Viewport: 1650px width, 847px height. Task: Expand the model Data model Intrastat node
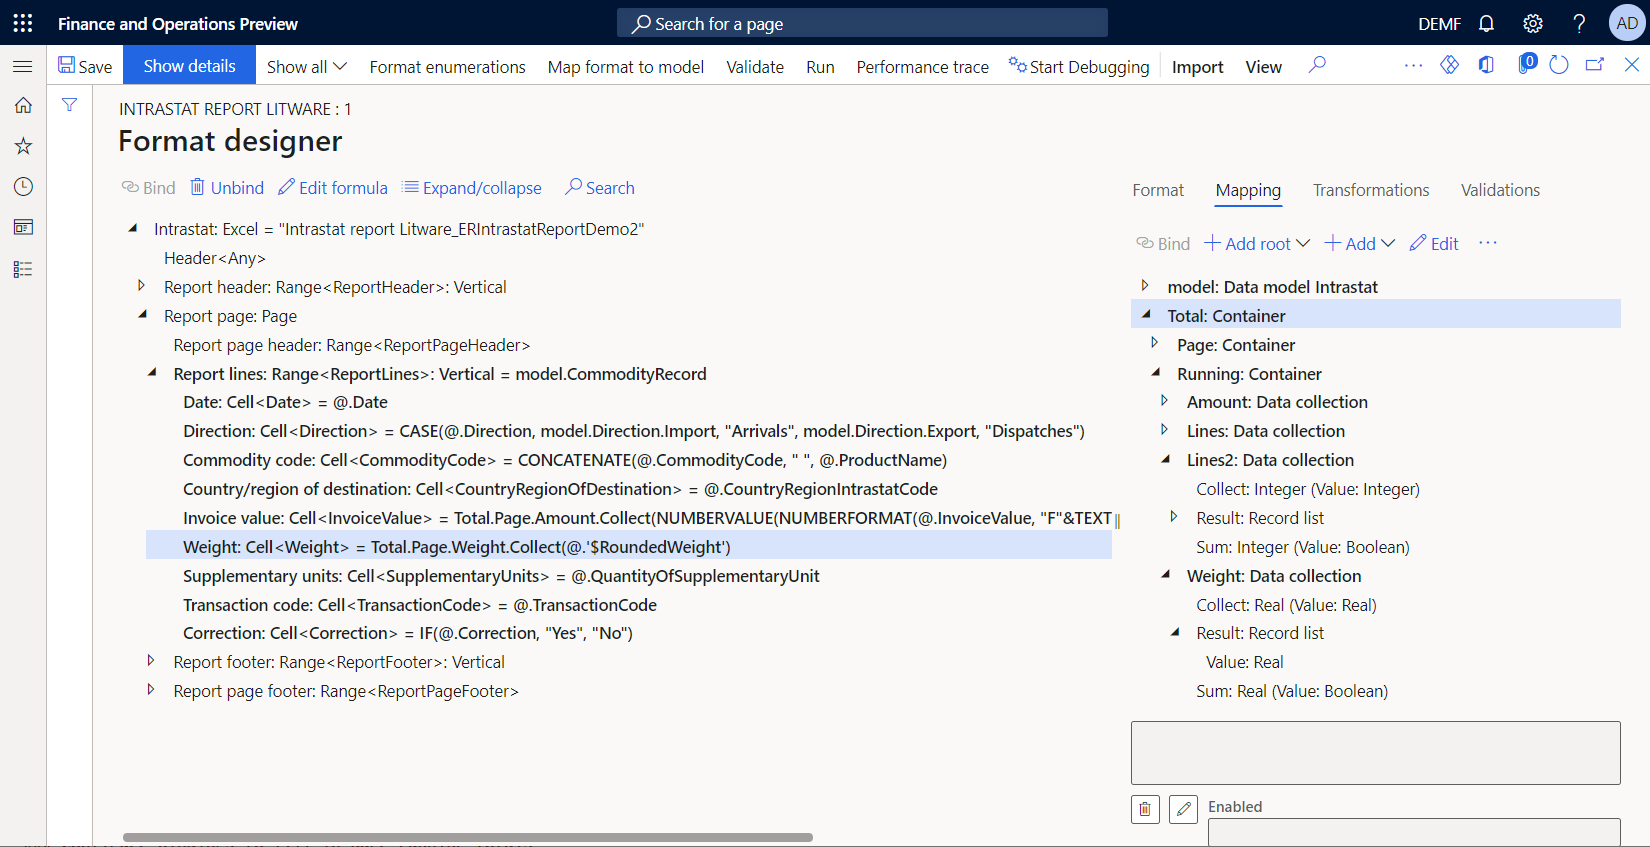point(1146,286)
